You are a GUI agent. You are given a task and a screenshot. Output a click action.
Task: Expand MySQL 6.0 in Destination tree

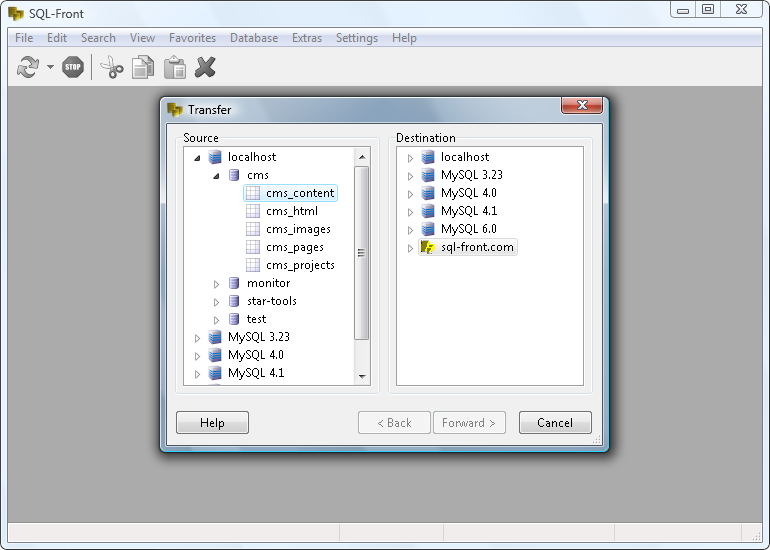click(411, 230)
